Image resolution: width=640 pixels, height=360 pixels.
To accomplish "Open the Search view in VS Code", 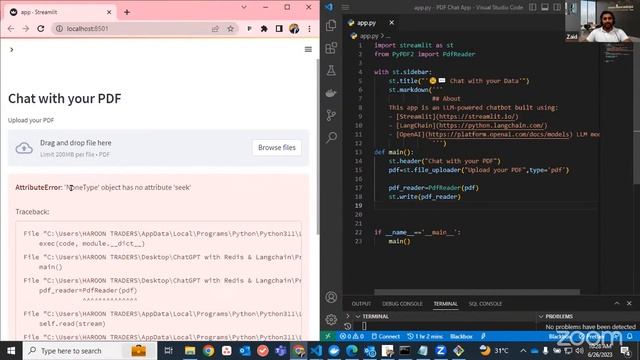I will (331, 137).
